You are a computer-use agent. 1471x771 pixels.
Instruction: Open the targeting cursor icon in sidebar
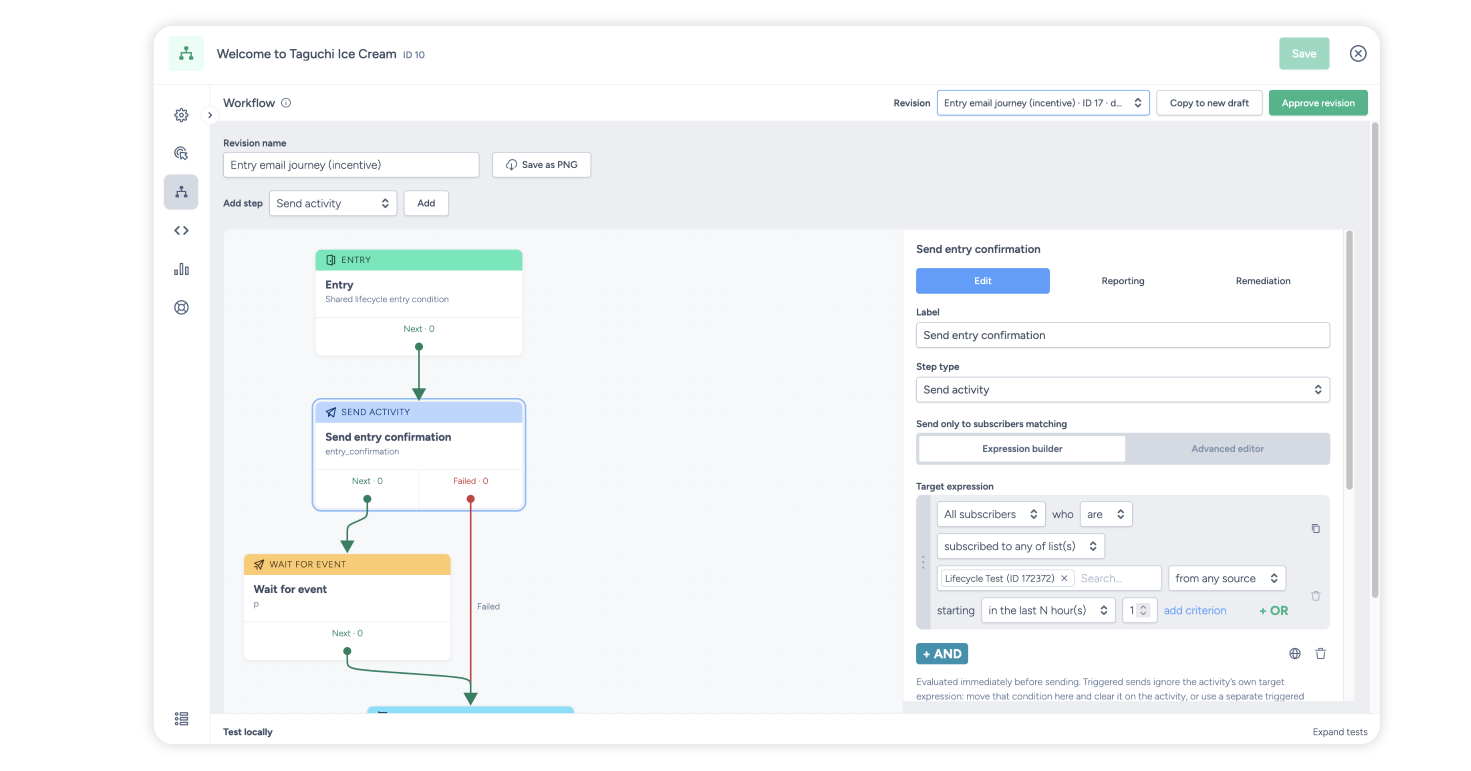(x=181, y=153)
